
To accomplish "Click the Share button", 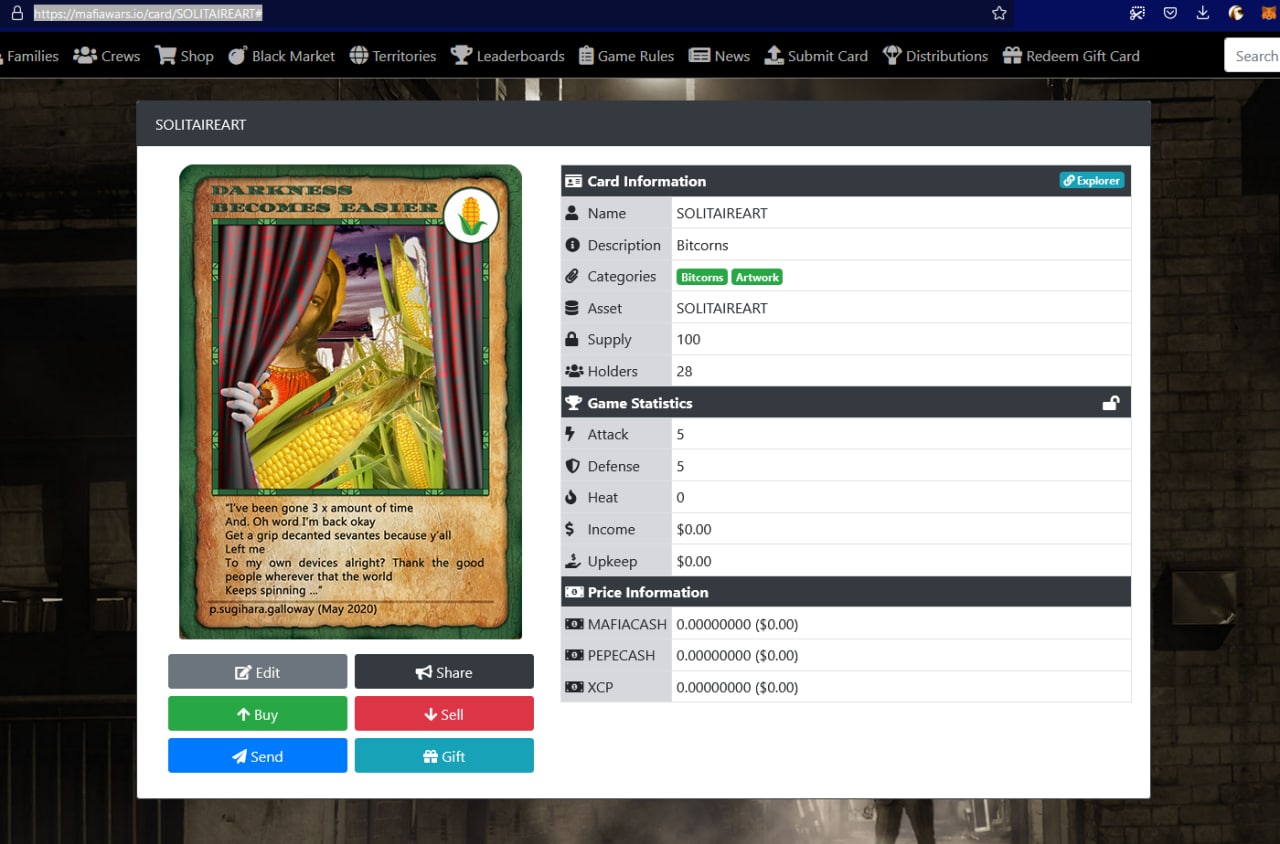I will [x=444, y=672].
